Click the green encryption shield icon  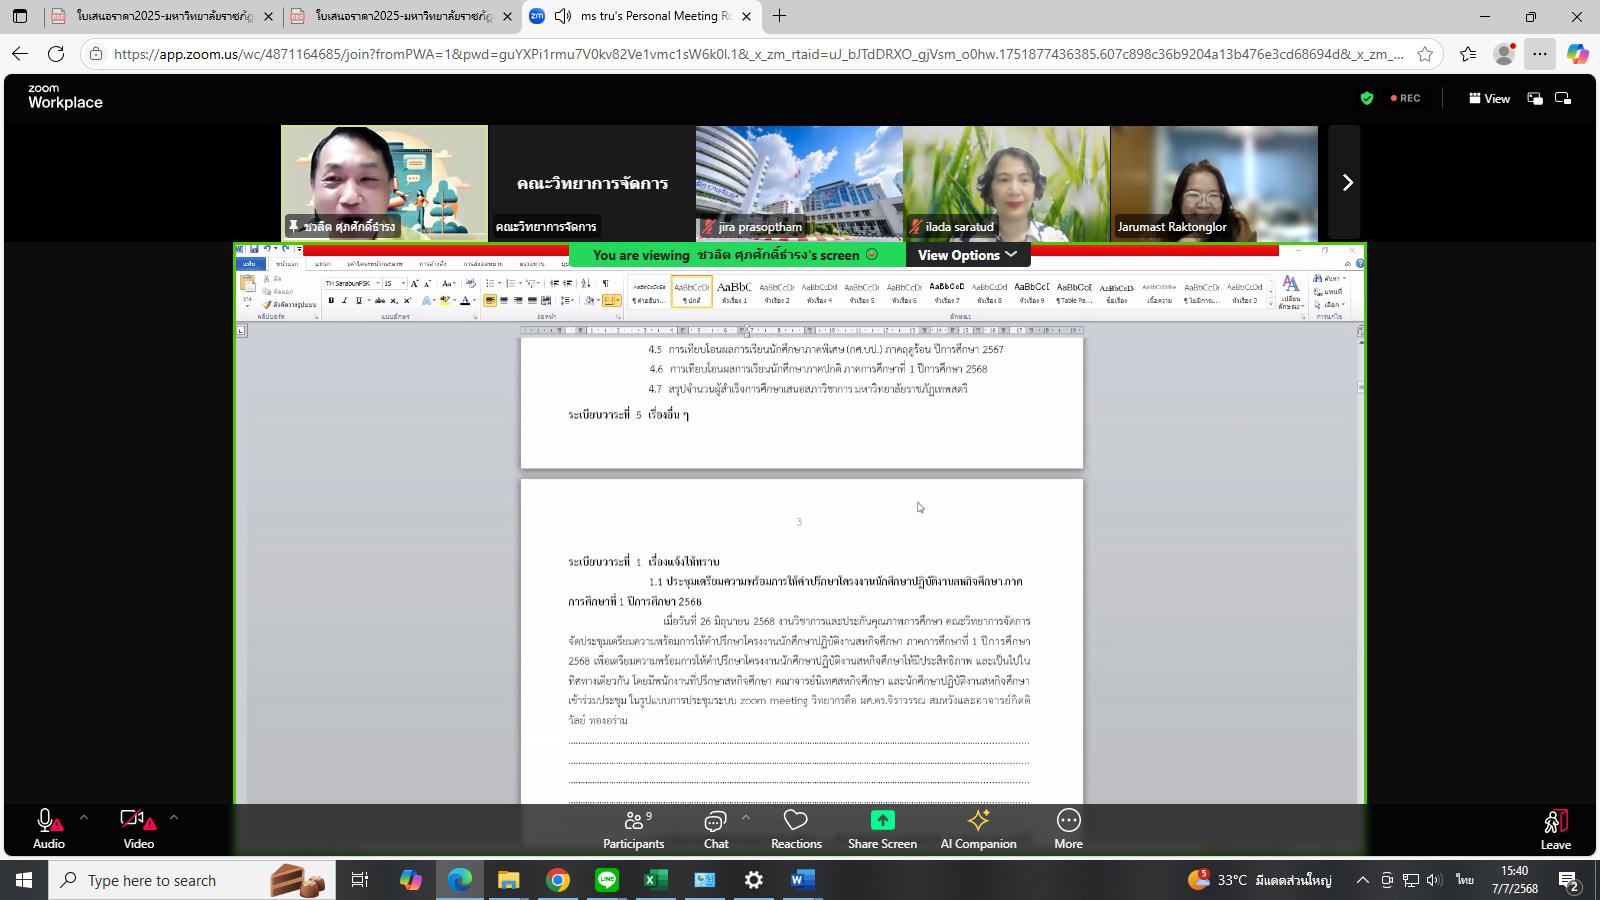click(1367, 98)
